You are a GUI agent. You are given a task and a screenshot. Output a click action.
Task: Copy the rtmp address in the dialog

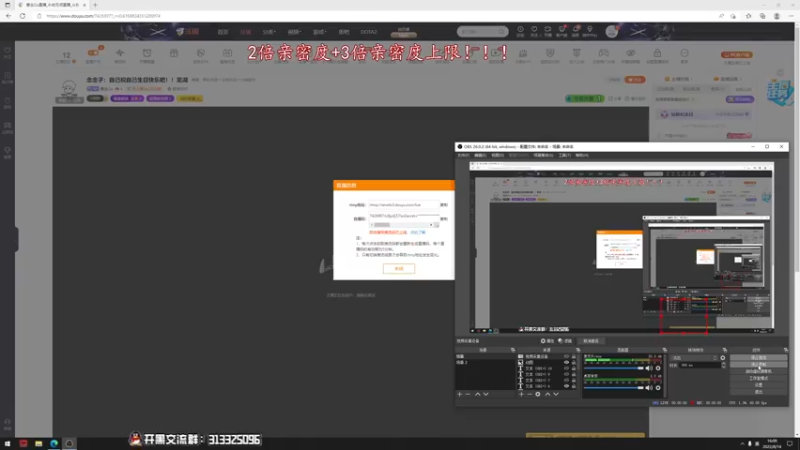[444, 205]
